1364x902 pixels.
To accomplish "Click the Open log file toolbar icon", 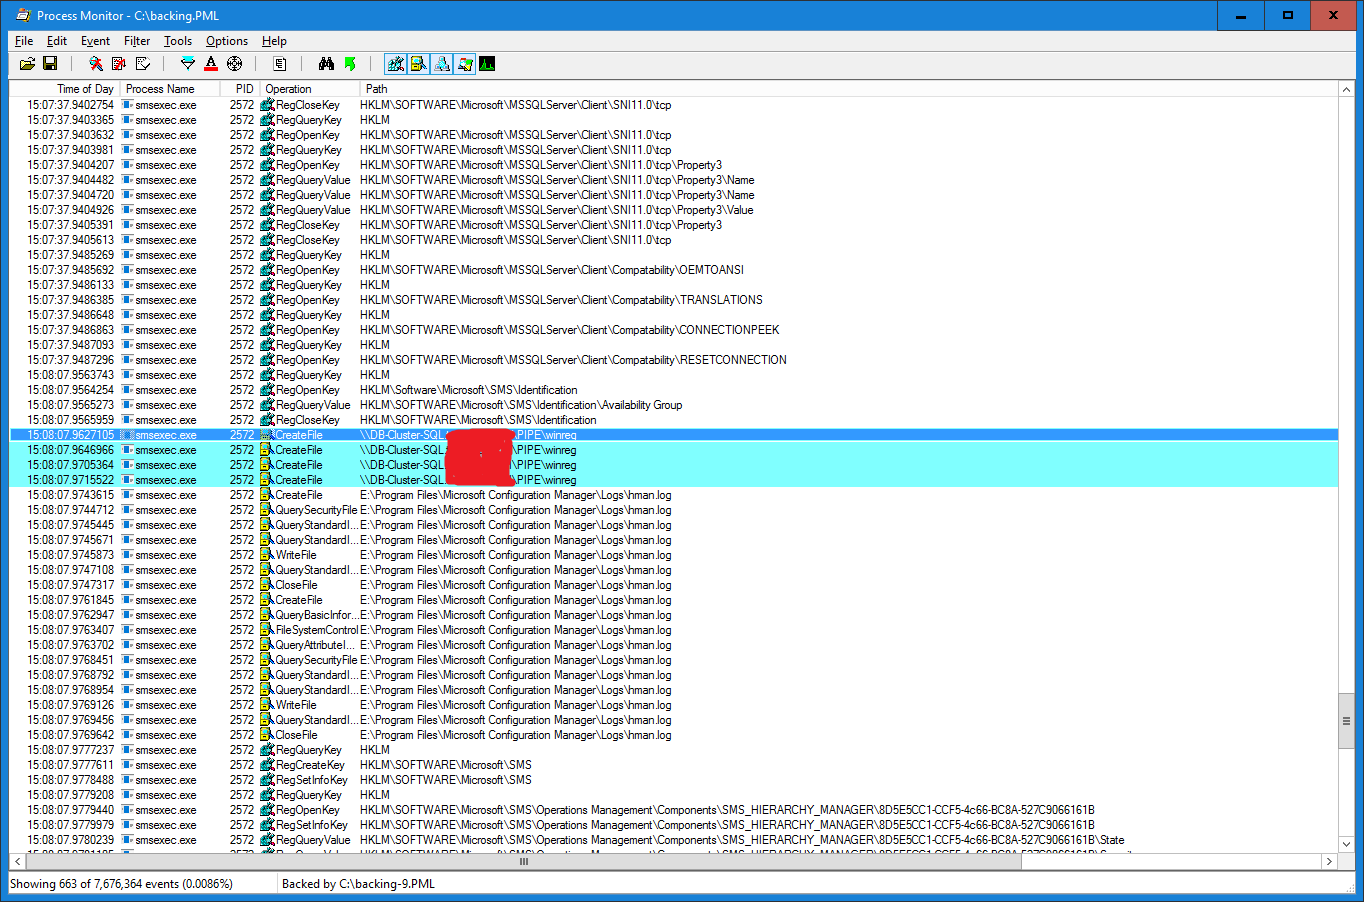I will 27,64.
